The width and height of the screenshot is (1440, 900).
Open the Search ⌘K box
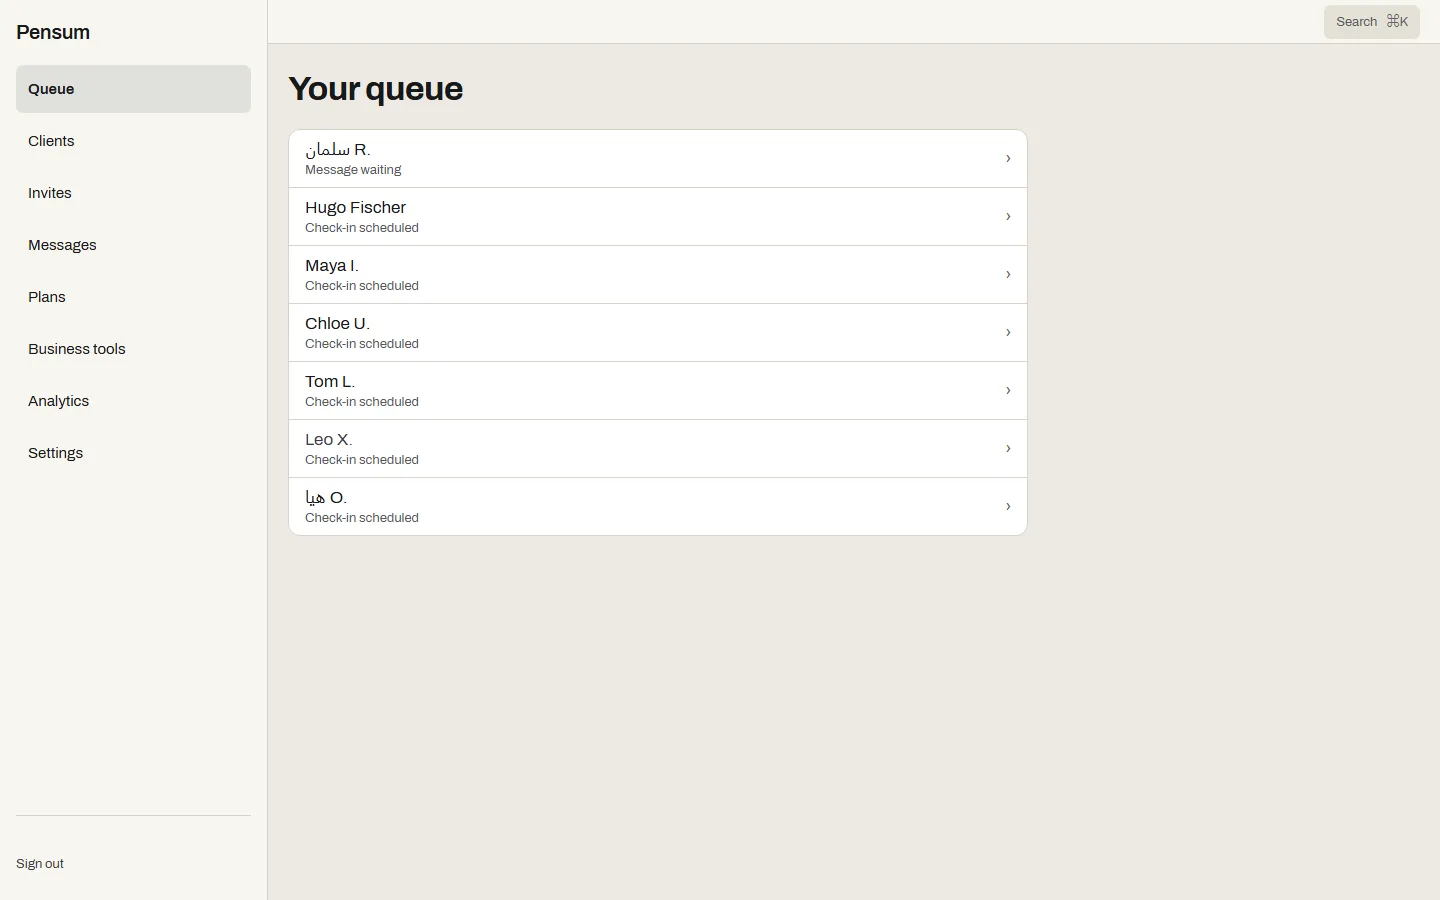pos(1372,22)
